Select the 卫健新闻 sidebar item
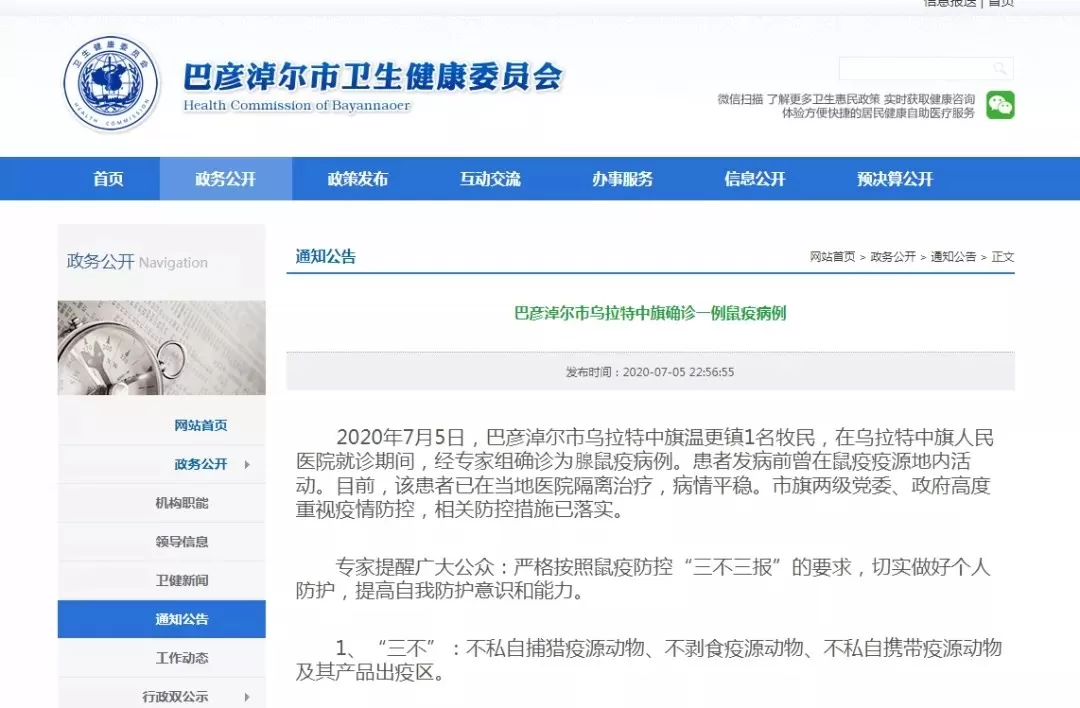This screenshot has height=708, width=1080. pos(182,581)
